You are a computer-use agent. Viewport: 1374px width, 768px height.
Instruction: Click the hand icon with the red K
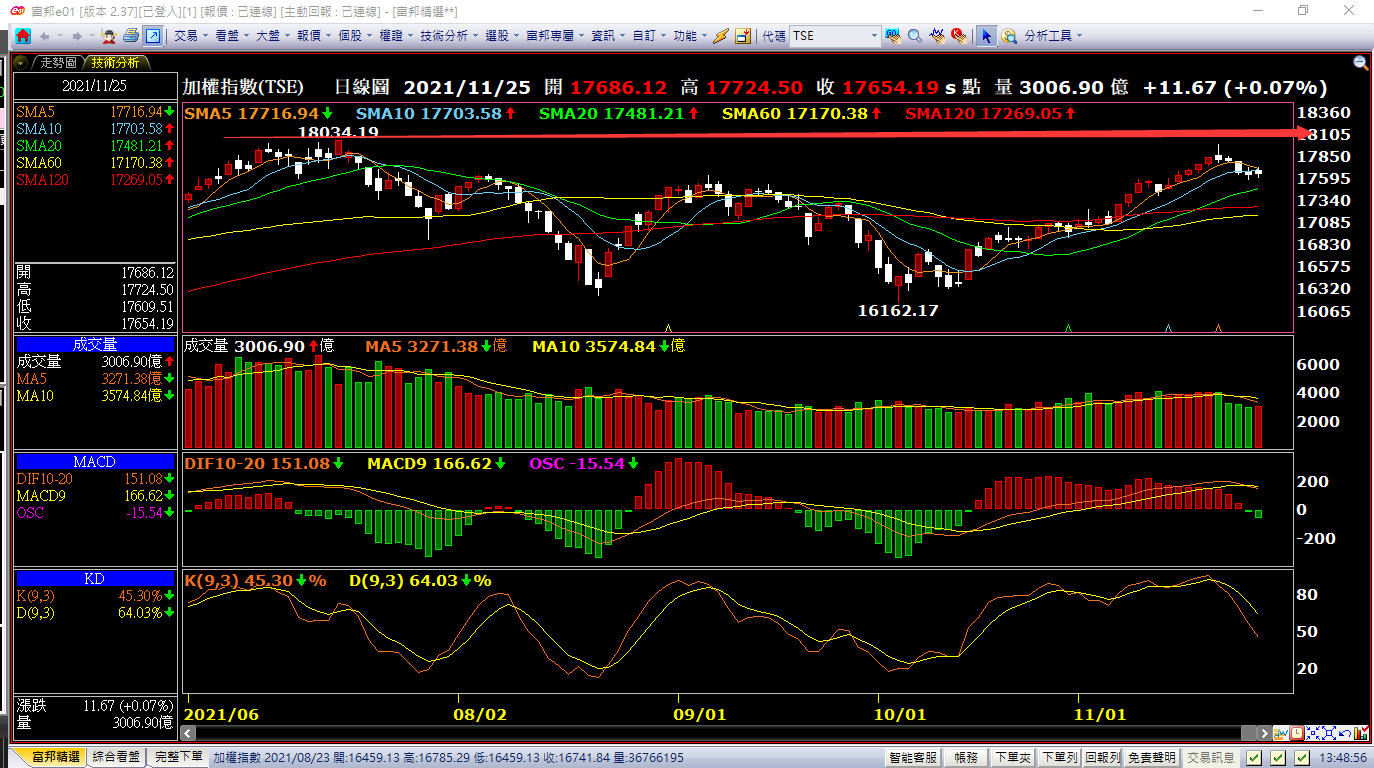pyautogui.click(x=959, y=36)
